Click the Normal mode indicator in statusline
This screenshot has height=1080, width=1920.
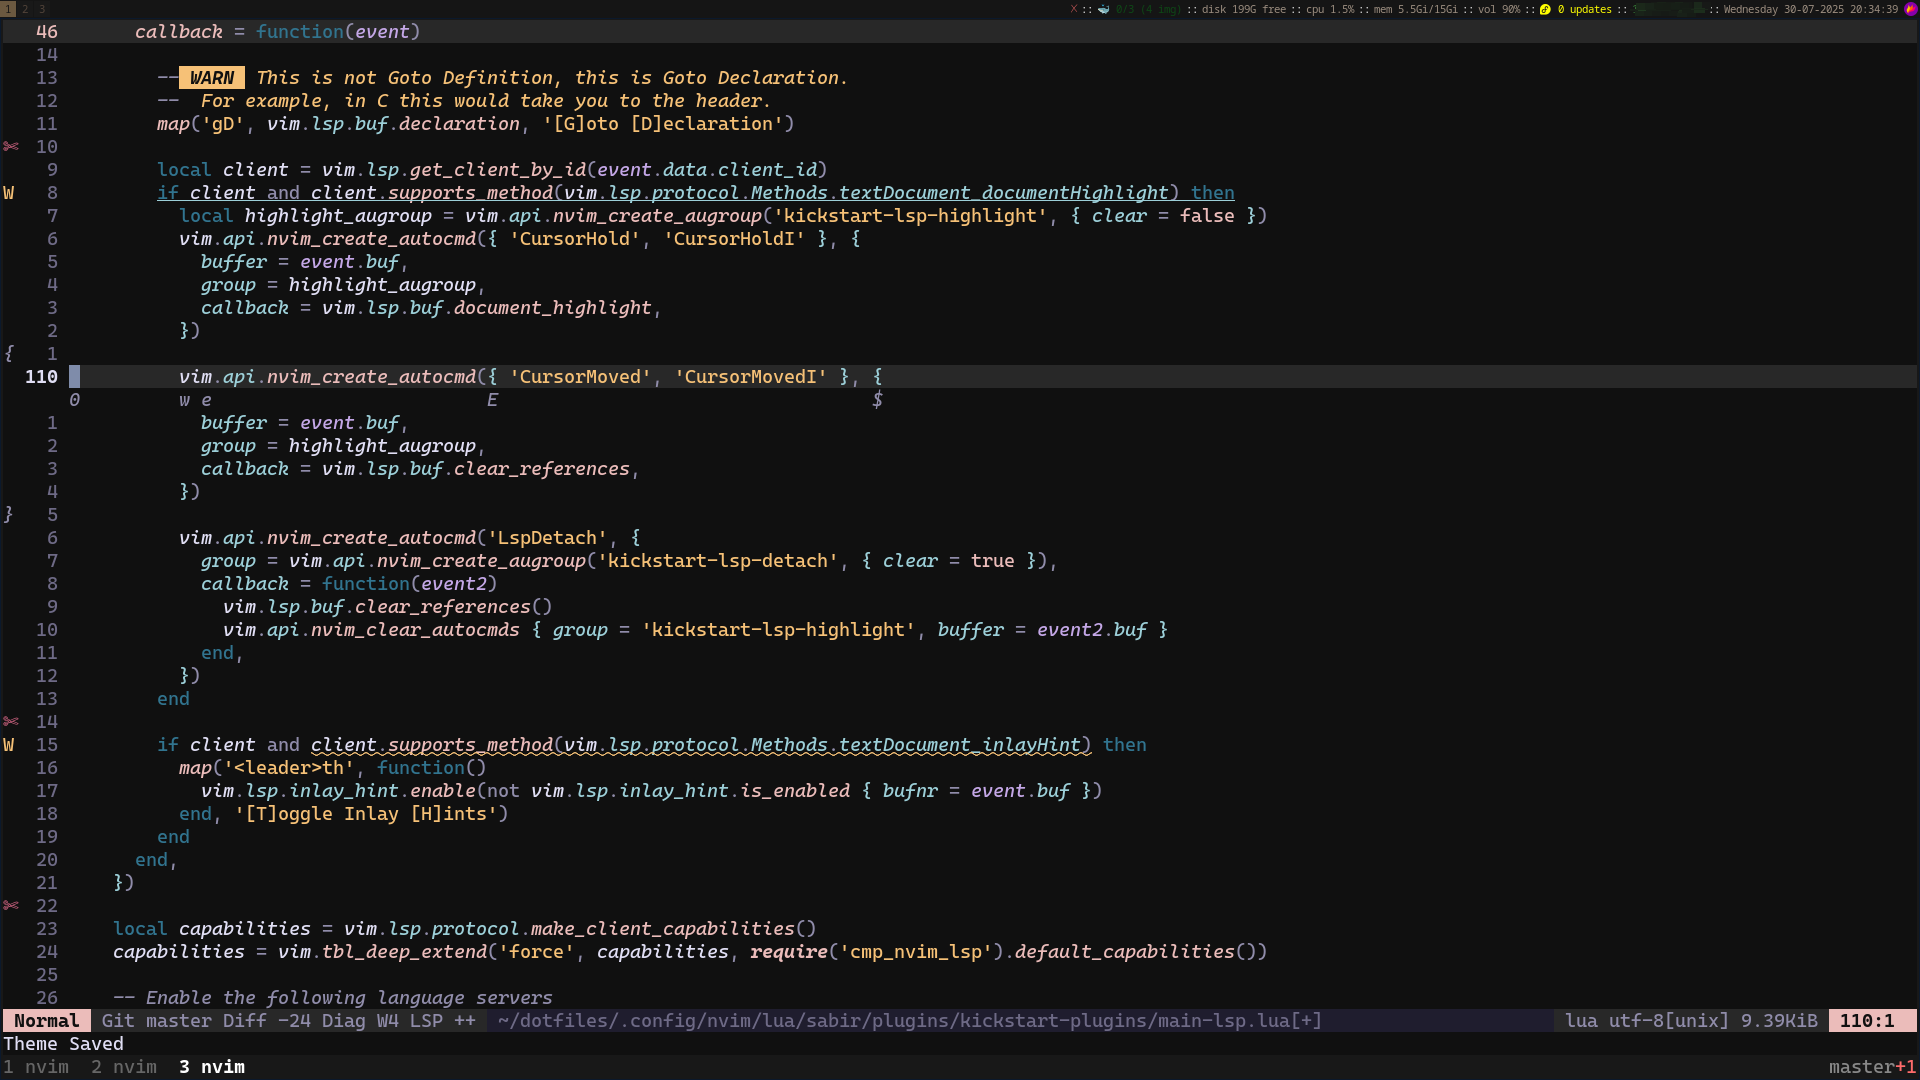click(x=46, y=1021)
